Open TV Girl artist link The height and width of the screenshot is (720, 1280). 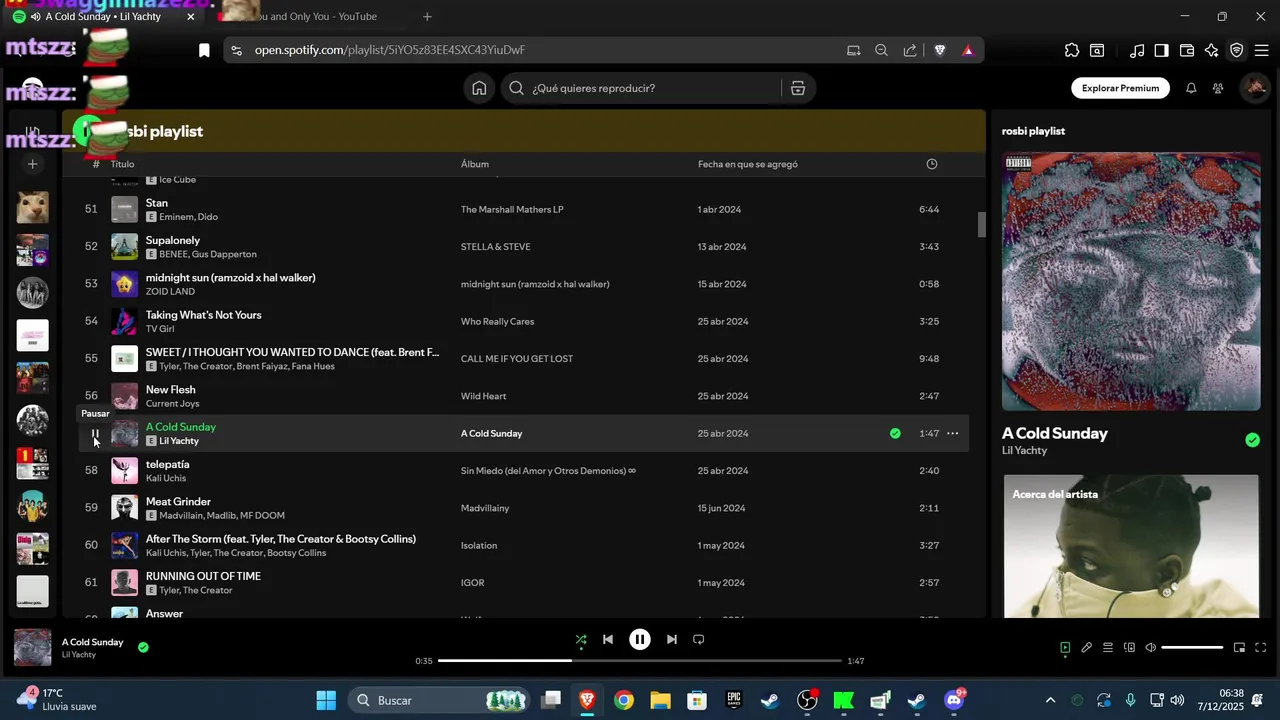[x=160, y=329]
